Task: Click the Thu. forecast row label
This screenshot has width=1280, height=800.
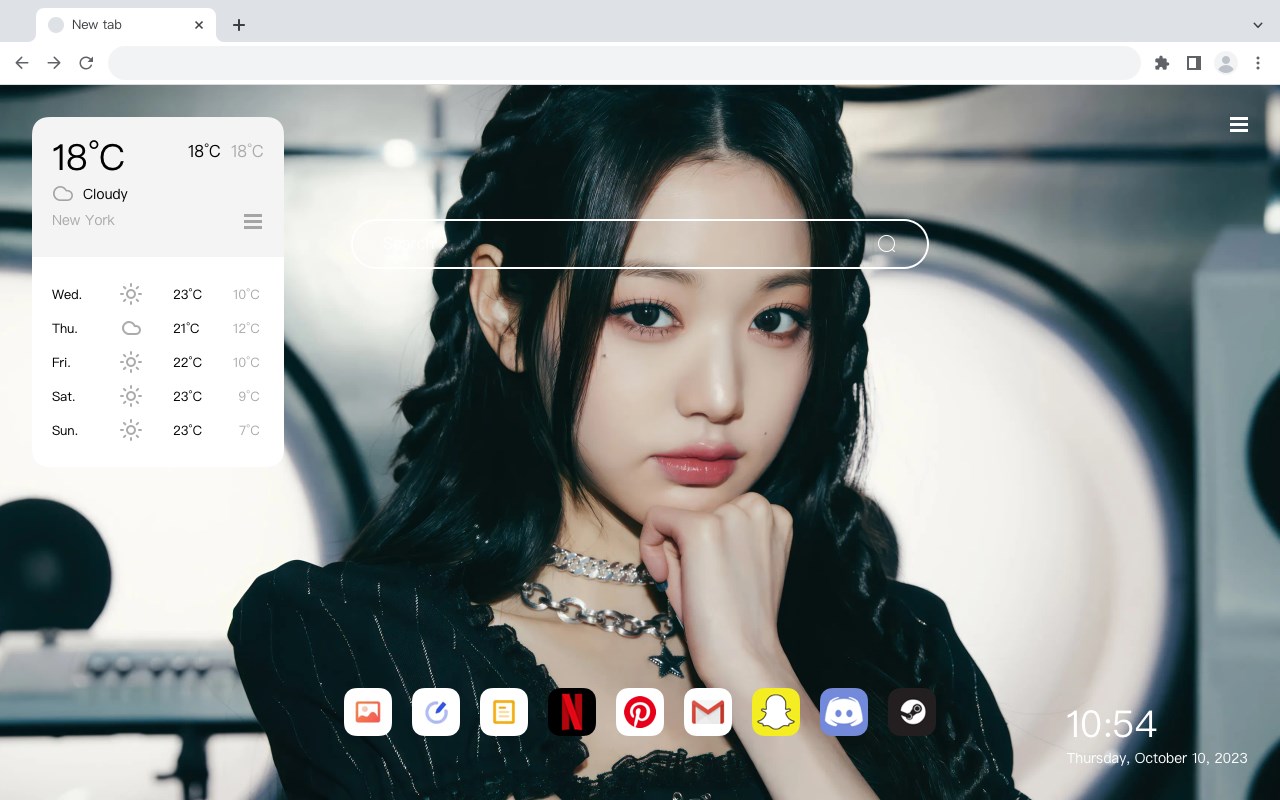Action: pos(65,328)
